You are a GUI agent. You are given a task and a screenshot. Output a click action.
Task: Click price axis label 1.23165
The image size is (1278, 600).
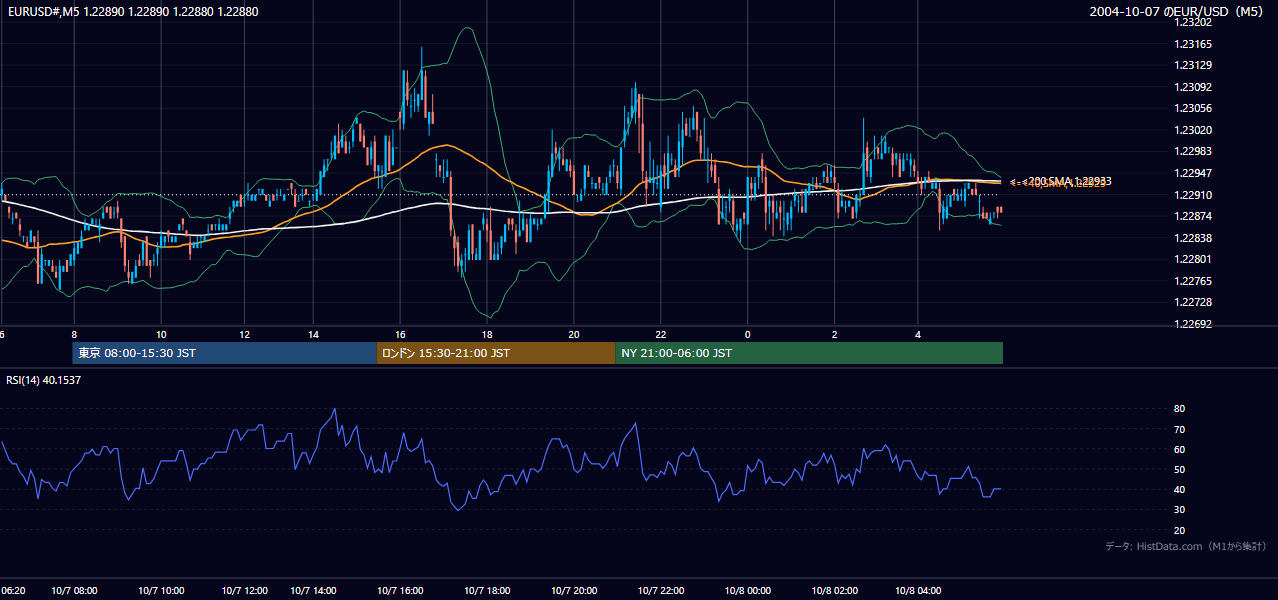(1192, 44)
